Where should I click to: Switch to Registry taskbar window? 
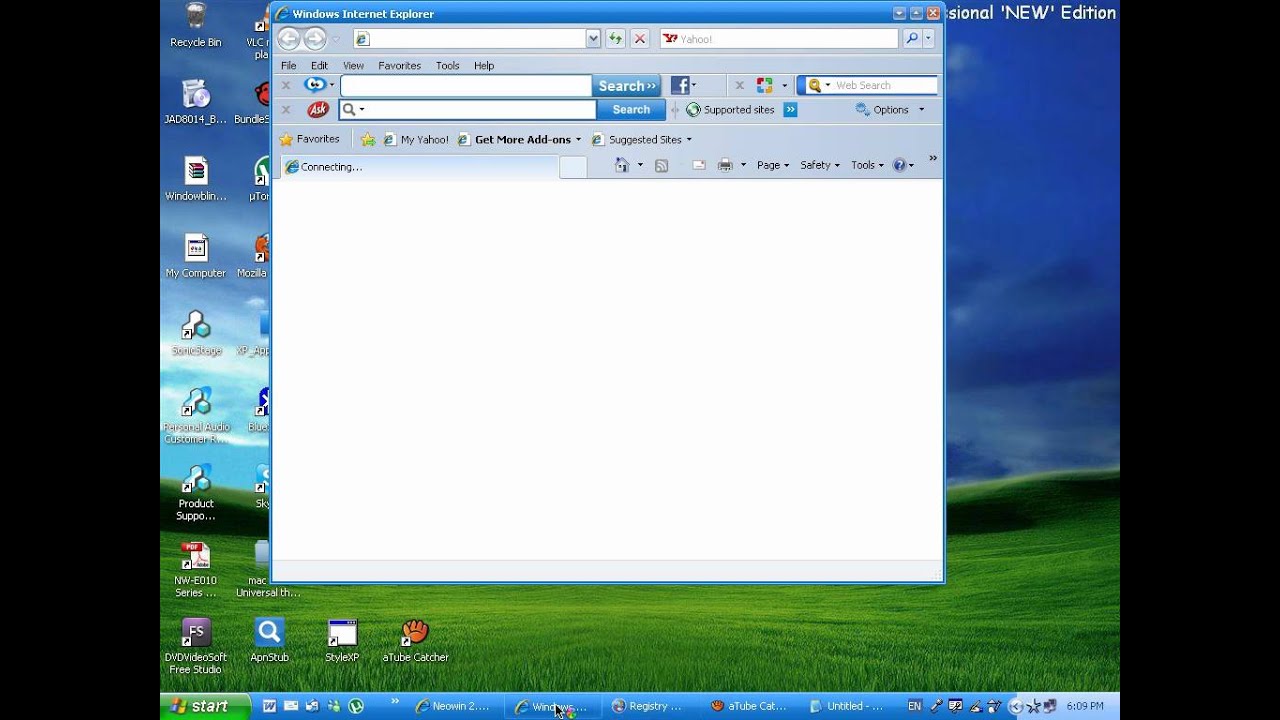pos(651,706)
